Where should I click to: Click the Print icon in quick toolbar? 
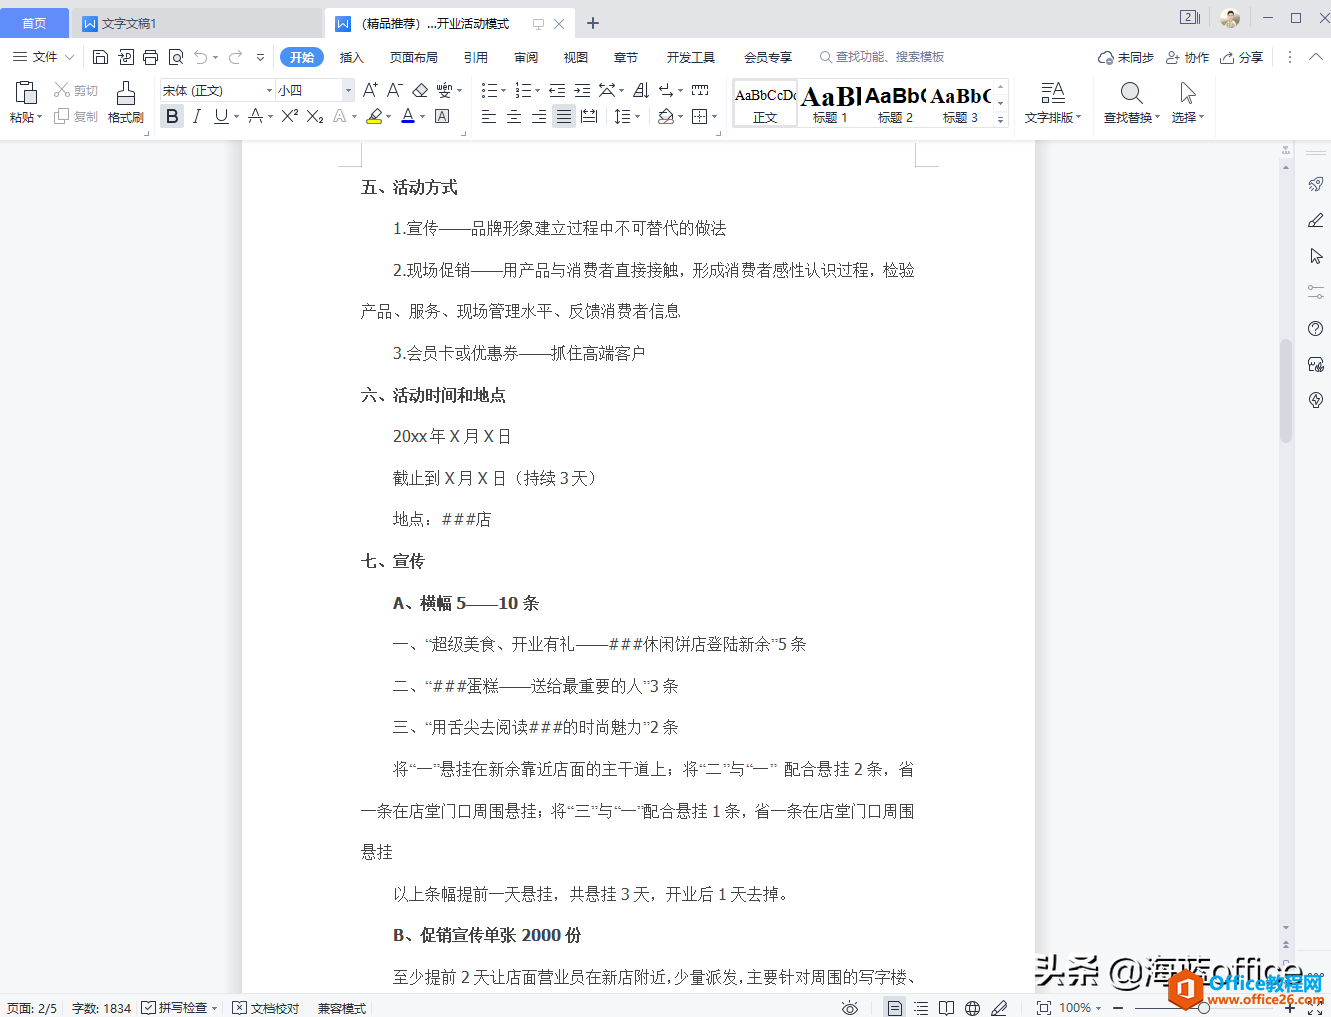(151, 57)
